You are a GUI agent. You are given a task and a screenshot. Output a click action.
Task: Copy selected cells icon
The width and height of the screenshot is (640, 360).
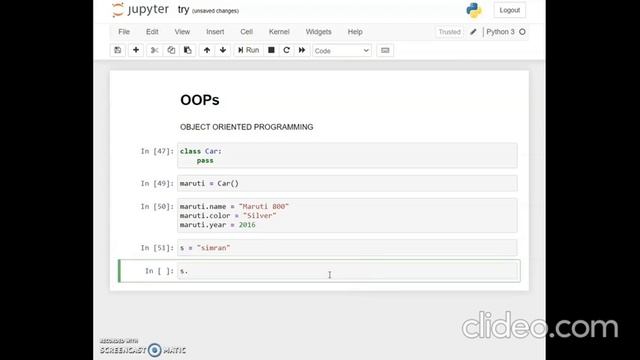(171, 50)
